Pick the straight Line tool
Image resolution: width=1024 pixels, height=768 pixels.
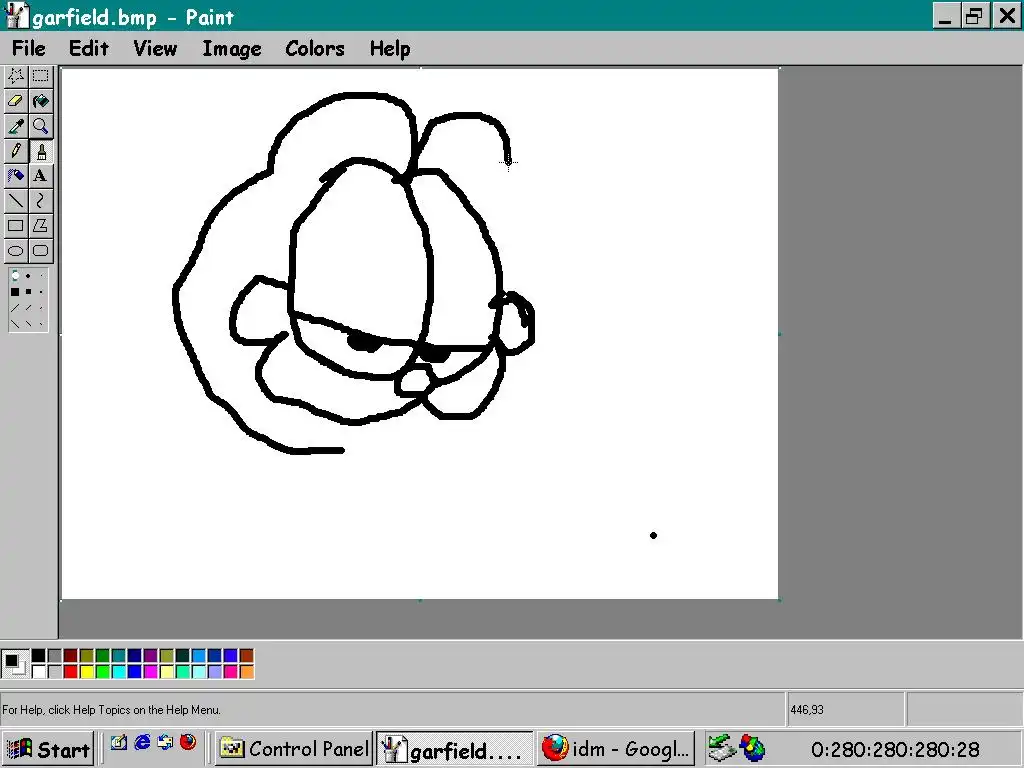(x=16, y=200)
